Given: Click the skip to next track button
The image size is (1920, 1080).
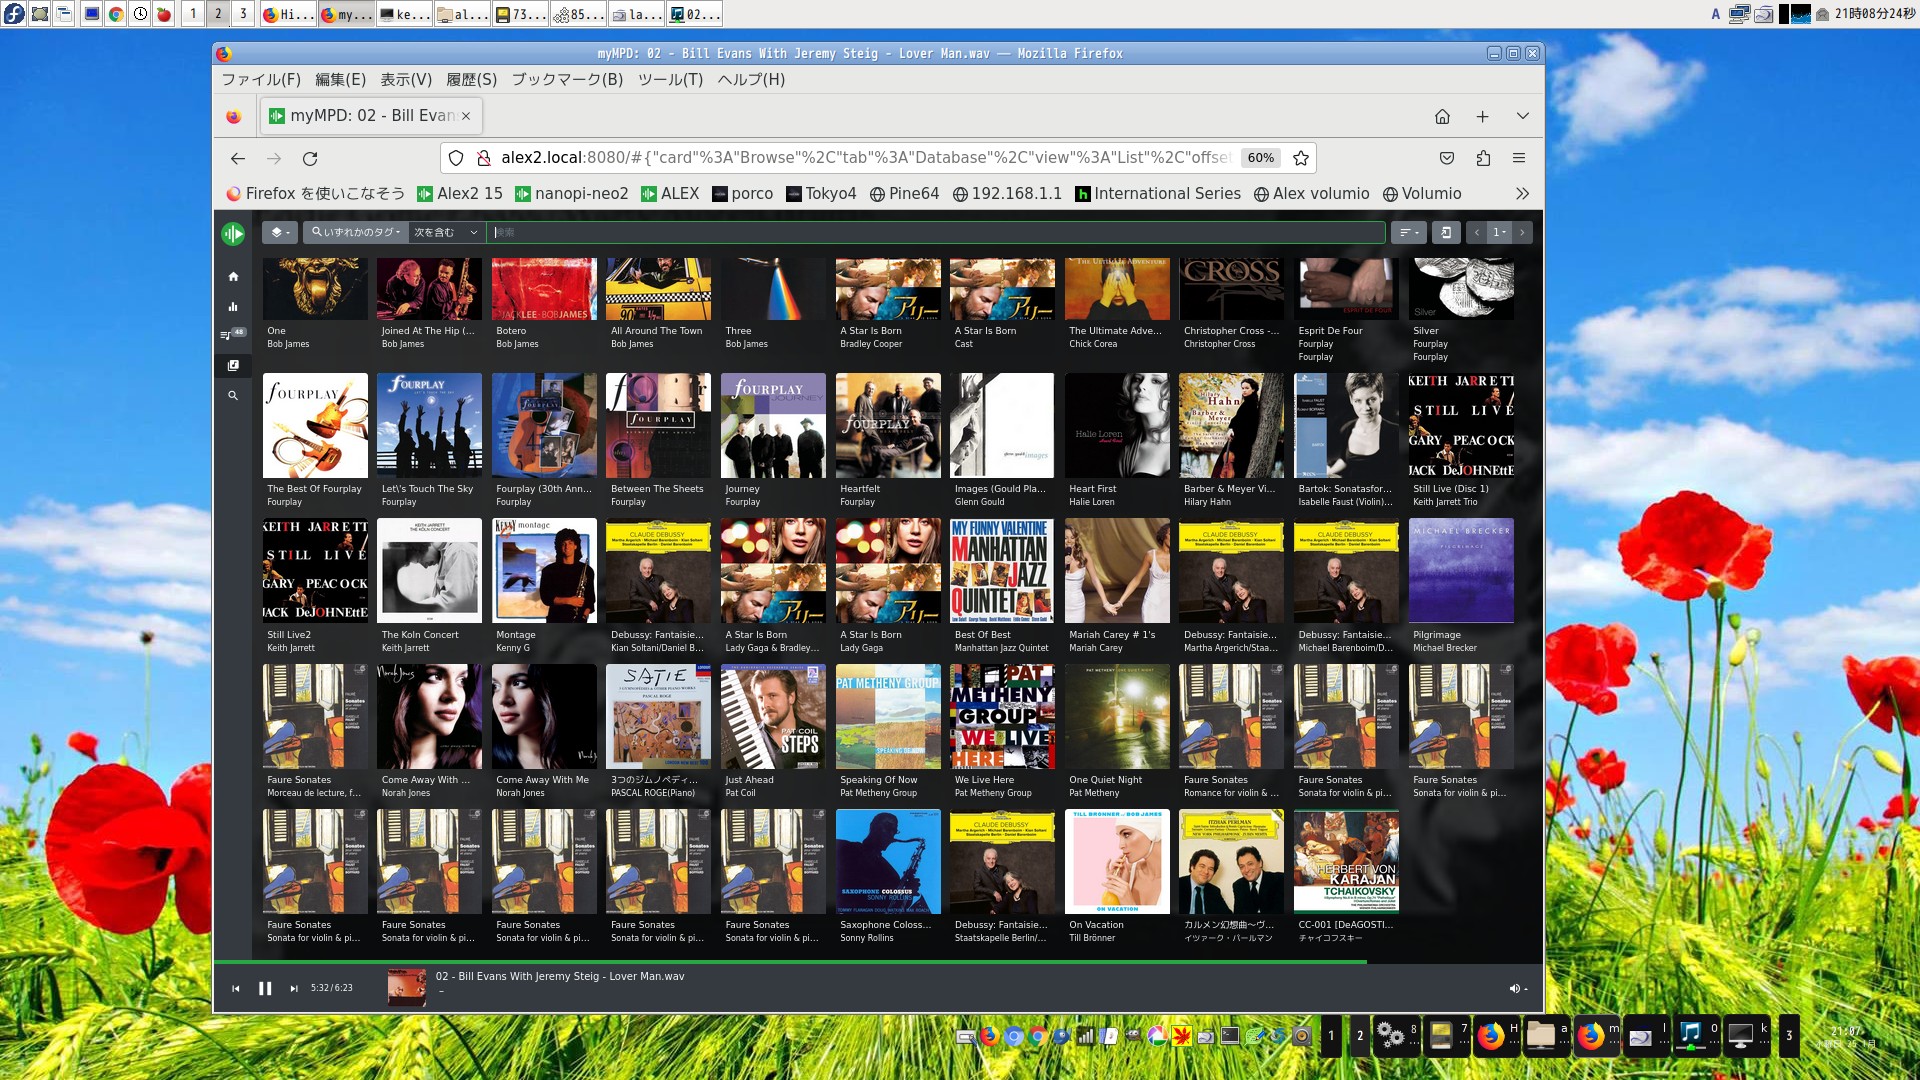Looking at the screenshot, I should click(x=294, y=988).
